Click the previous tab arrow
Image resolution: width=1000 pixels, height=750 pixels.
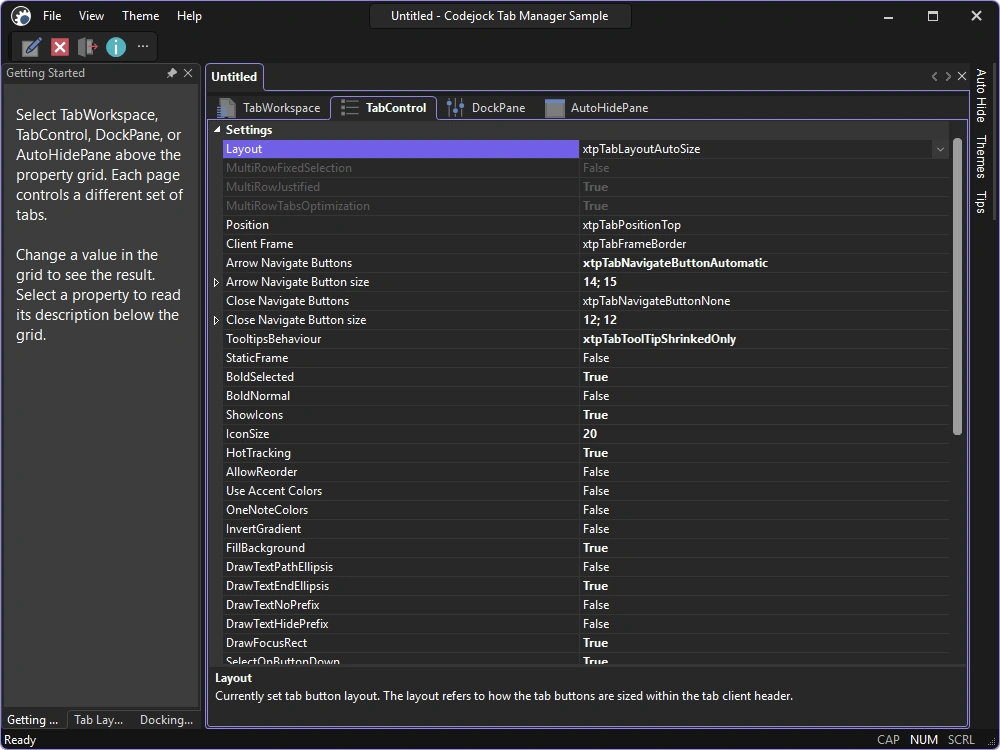point(934,77)
